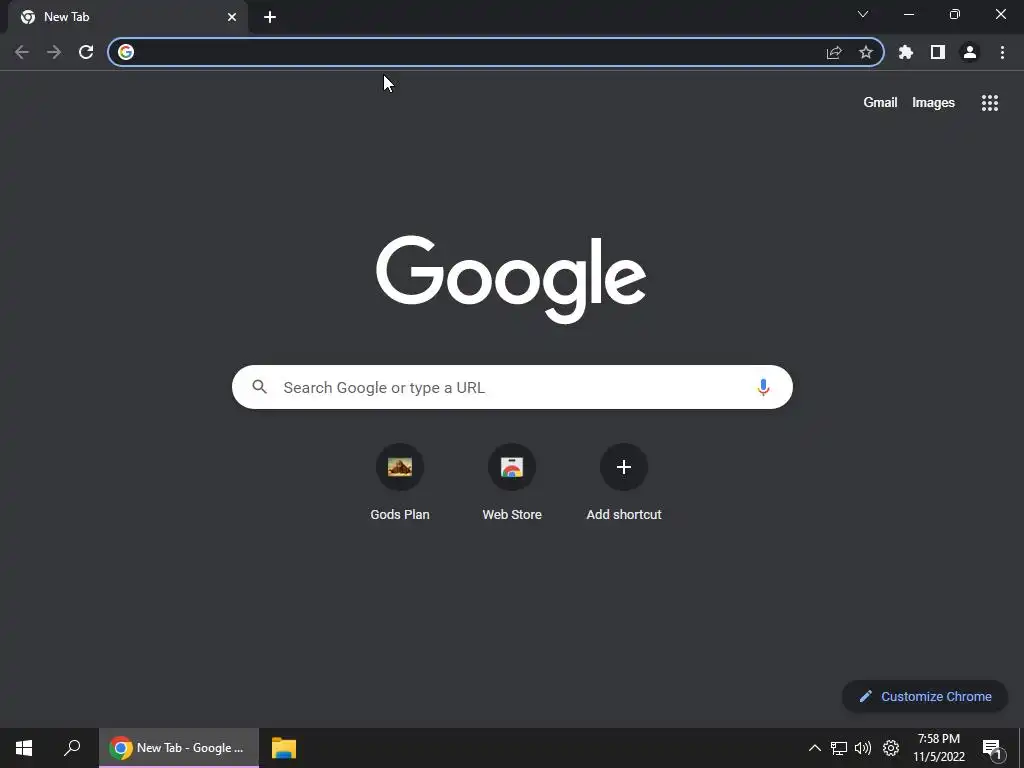Open the Gods Plan shortcut
The height and width of the screenshot is (768, 1024).
point(400,483)
